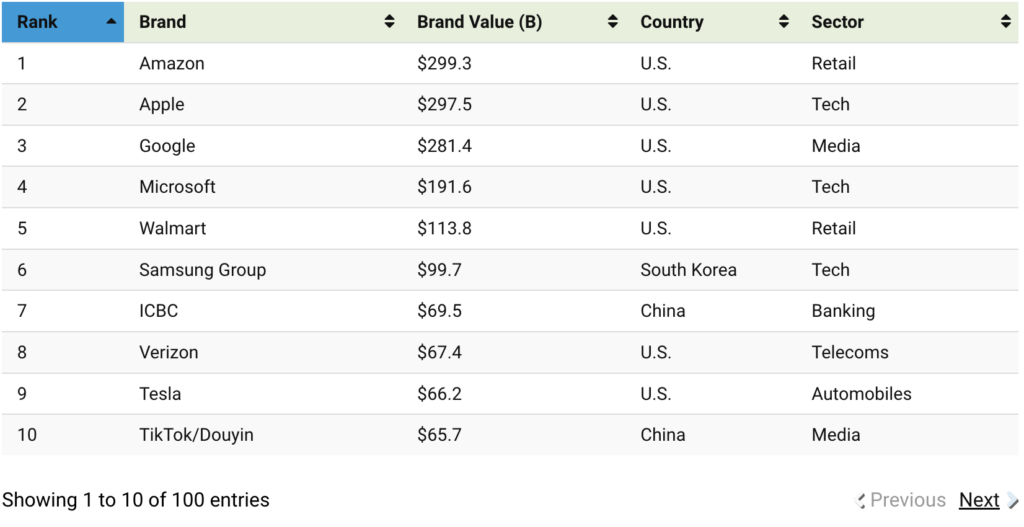Click the Previous pagination link

pos(907,500)
